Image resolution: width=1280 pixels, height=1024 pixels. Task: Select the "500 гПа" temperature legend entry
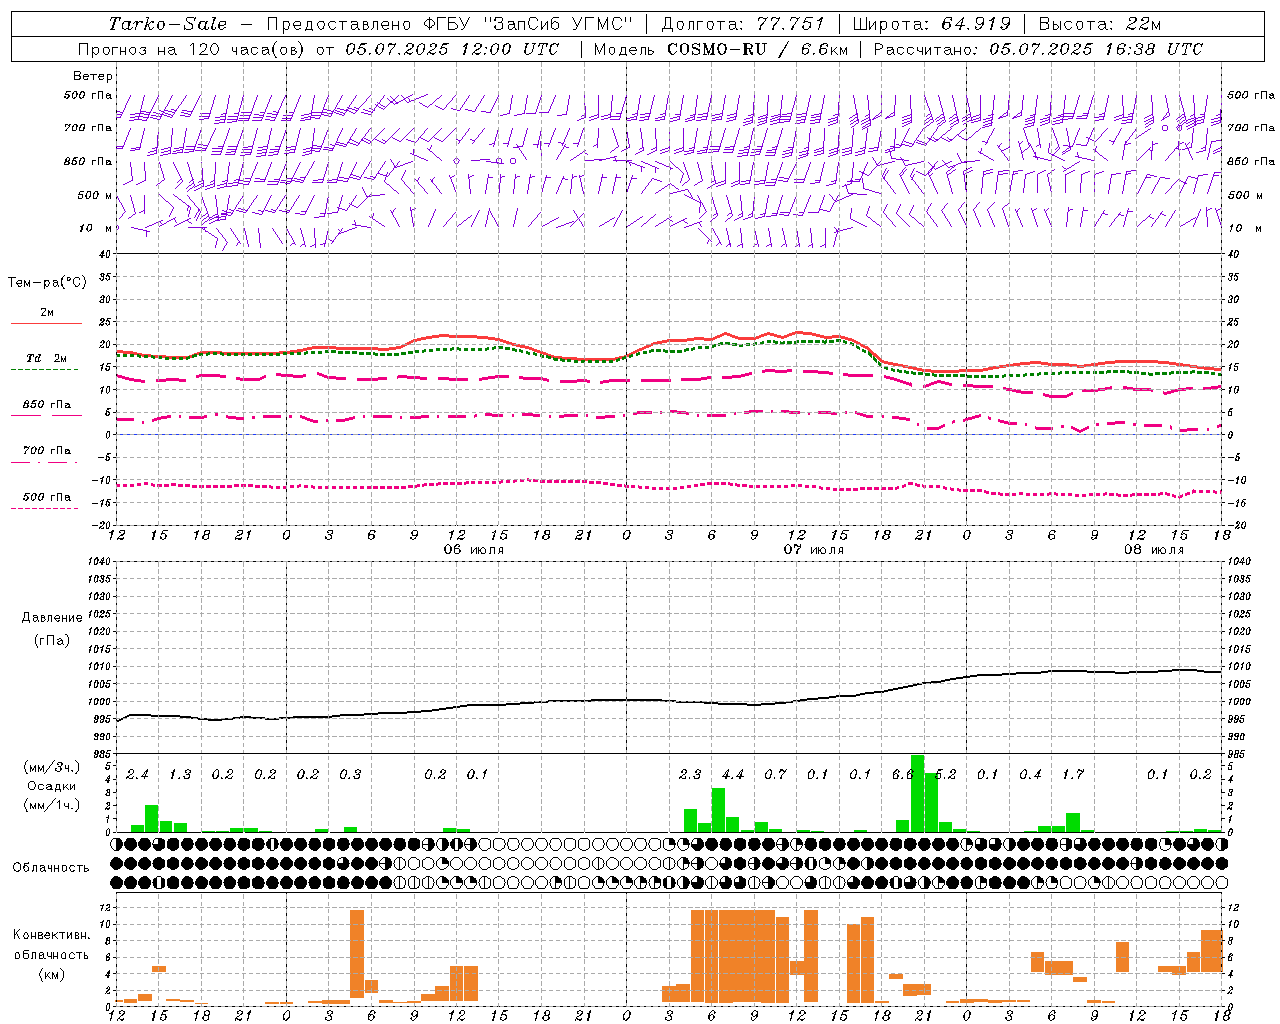pos(46,497)
